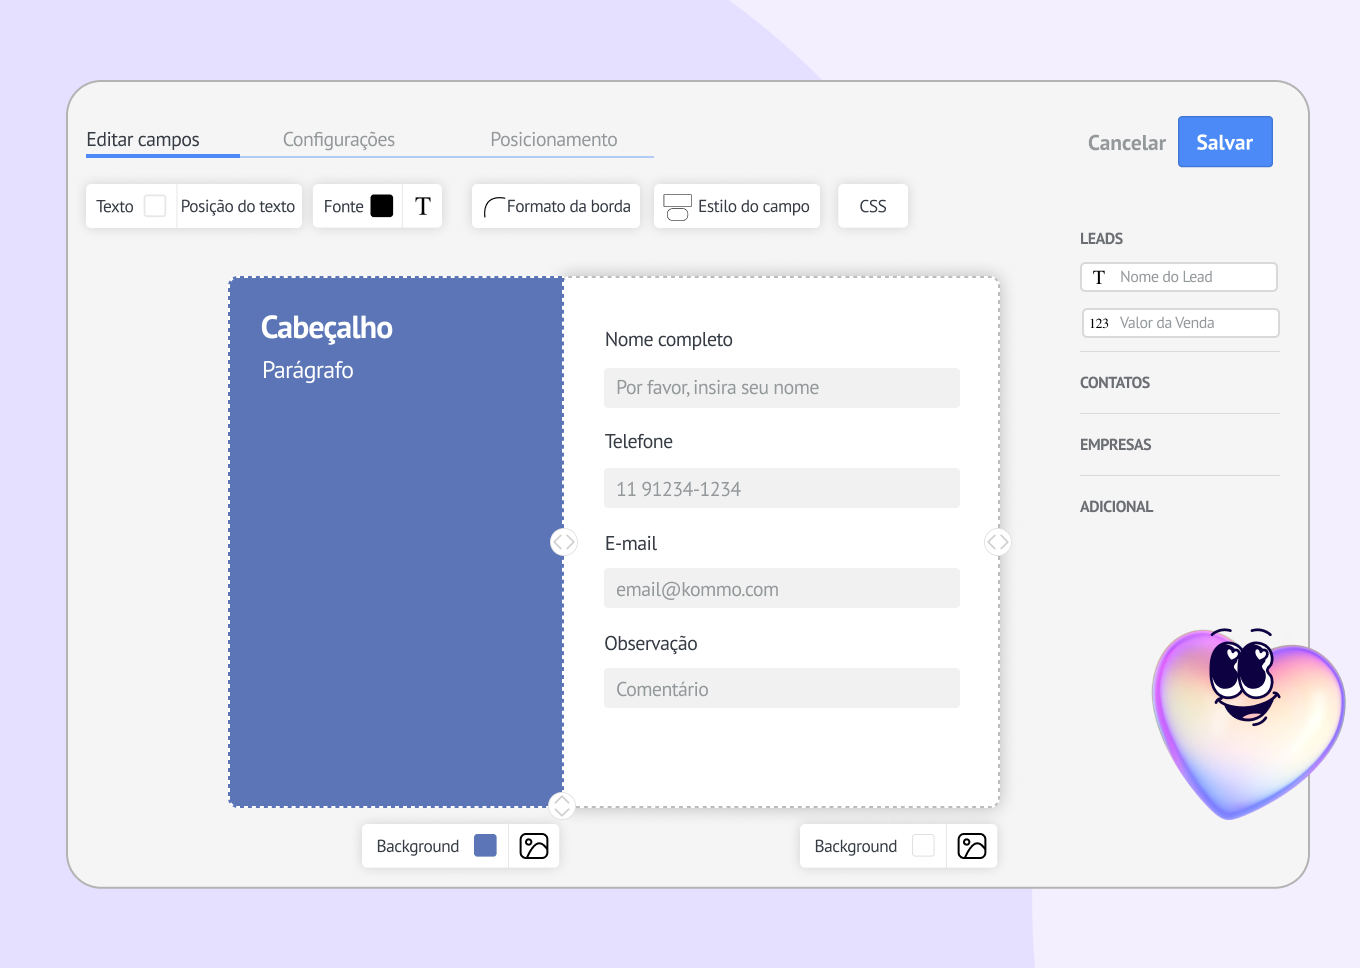Click the Telefone input field
Screen dimensions: 1360x968
click(x=782, y=488)
